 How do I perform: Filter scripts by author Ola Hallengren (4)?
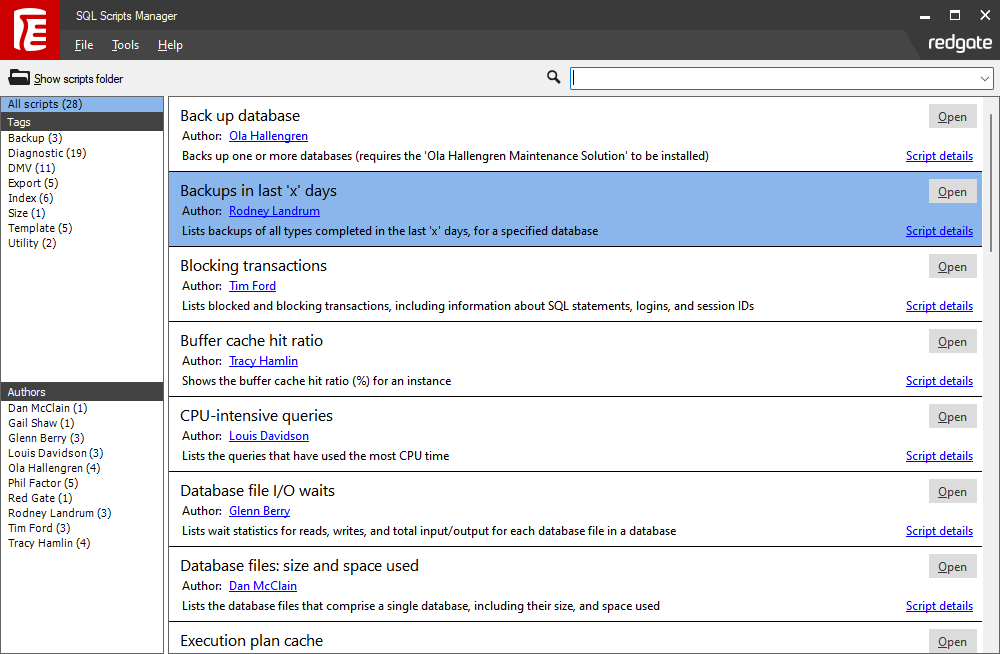point(54,468)
